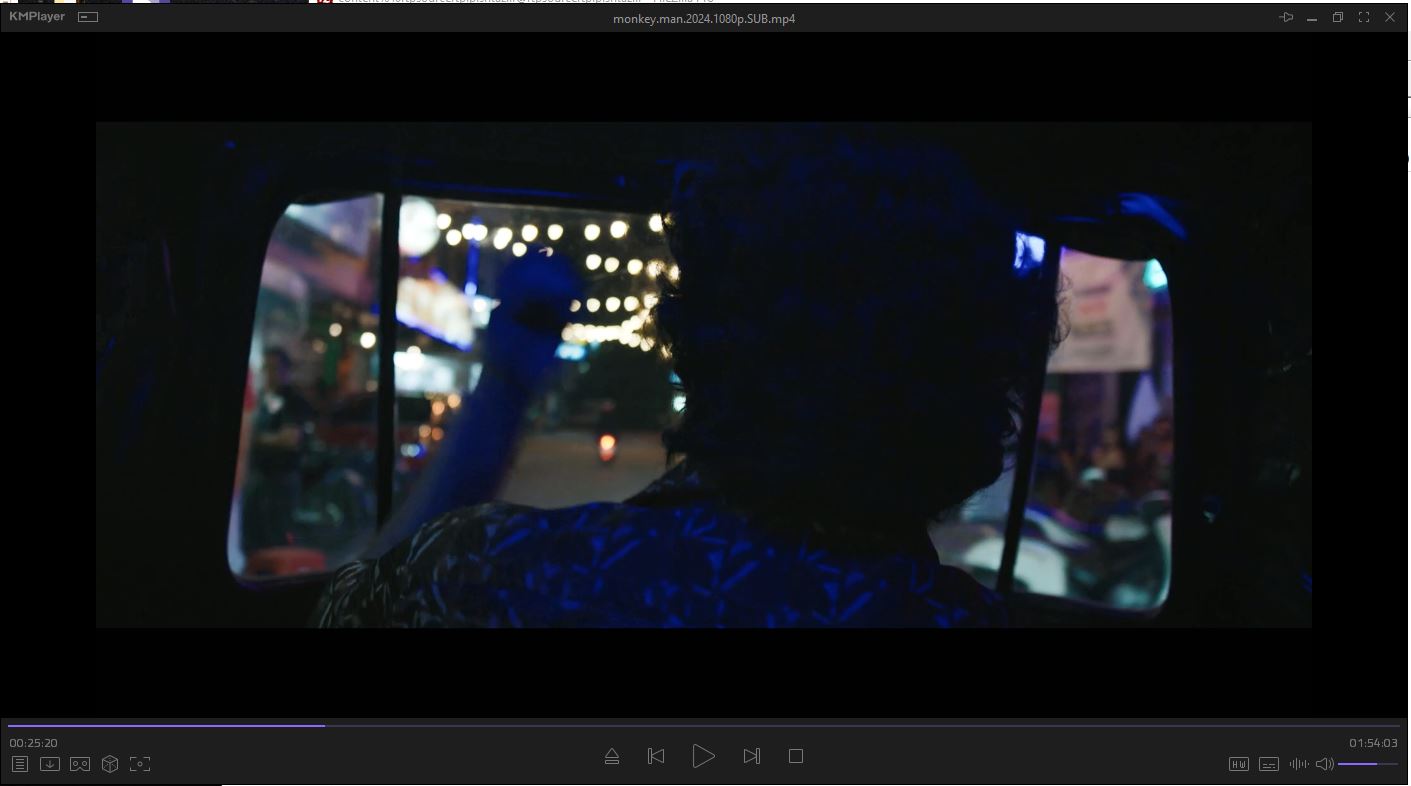
Task: Click the screen capture frame icon
Action: (140, 764)
